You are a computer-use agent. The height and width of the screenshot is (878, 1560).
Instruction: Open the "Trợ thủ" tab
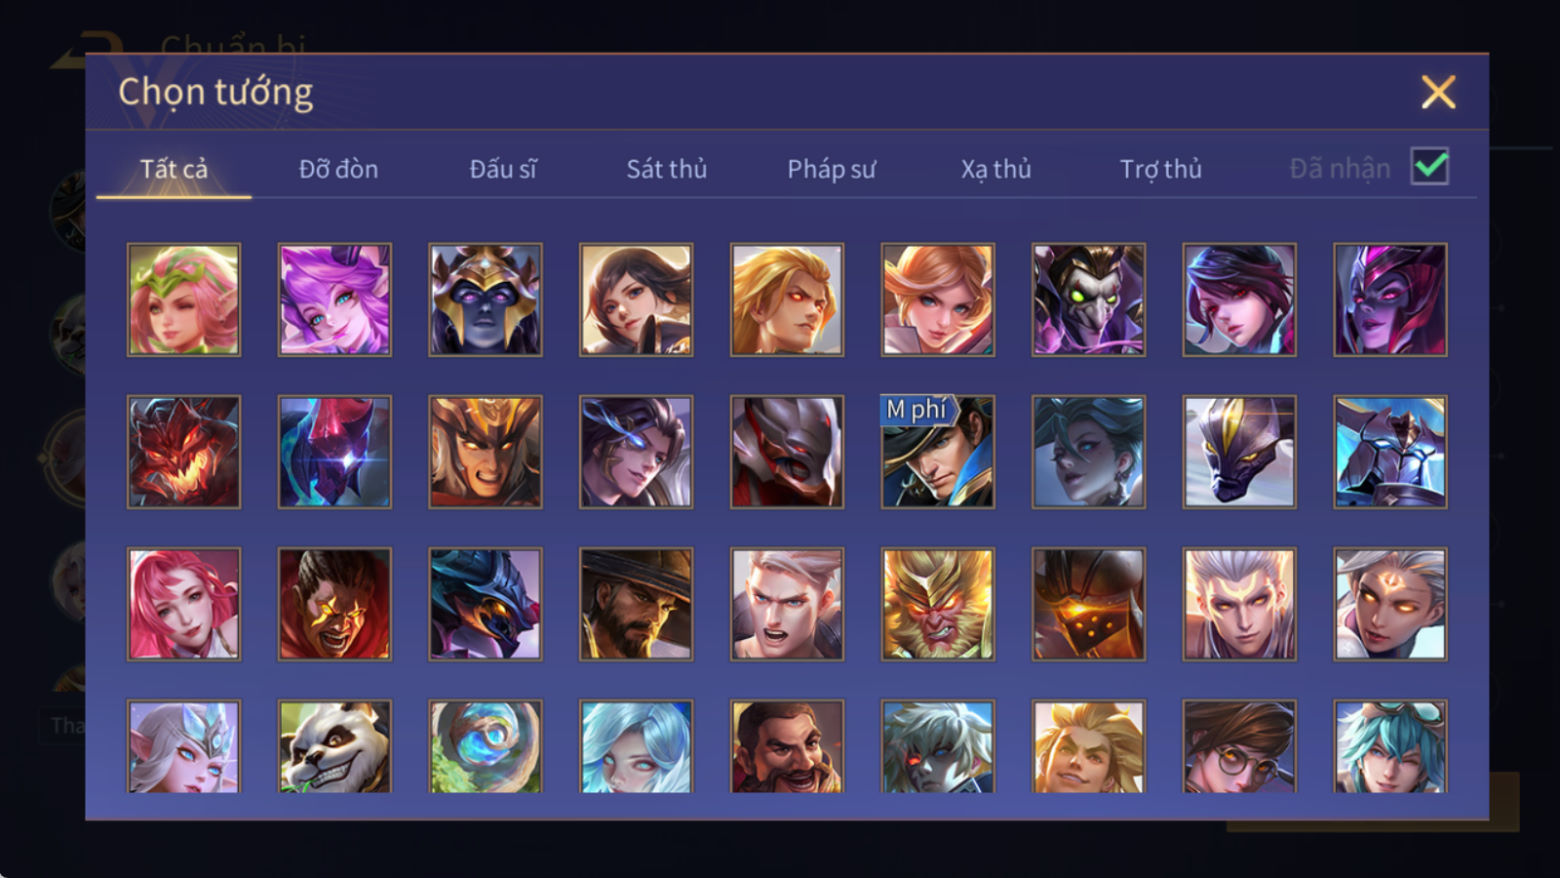(x=1160, y=169)
